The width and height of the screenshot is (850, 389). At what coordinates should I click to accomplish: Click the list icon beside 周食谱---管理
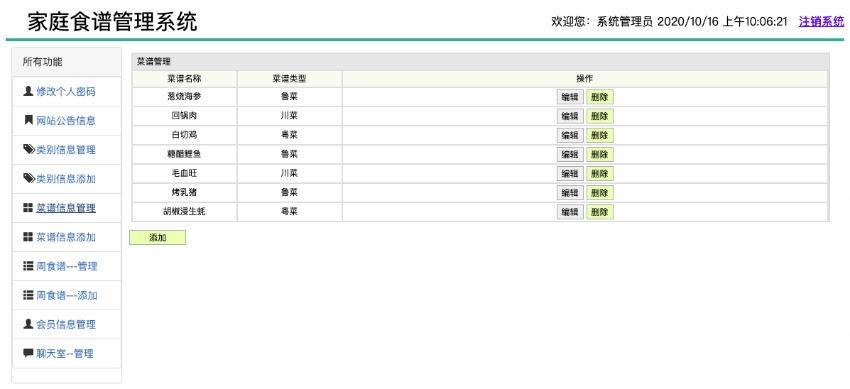28,266
